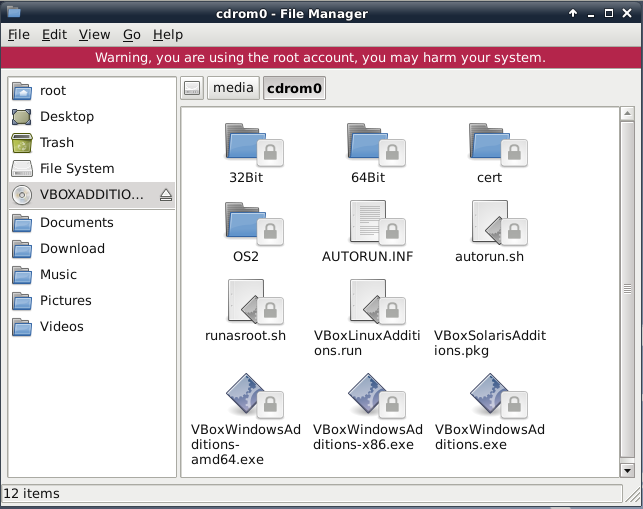643x509 pixels.
Task: Click the root filesystem path bar button
Action: (x=192, y=88)
